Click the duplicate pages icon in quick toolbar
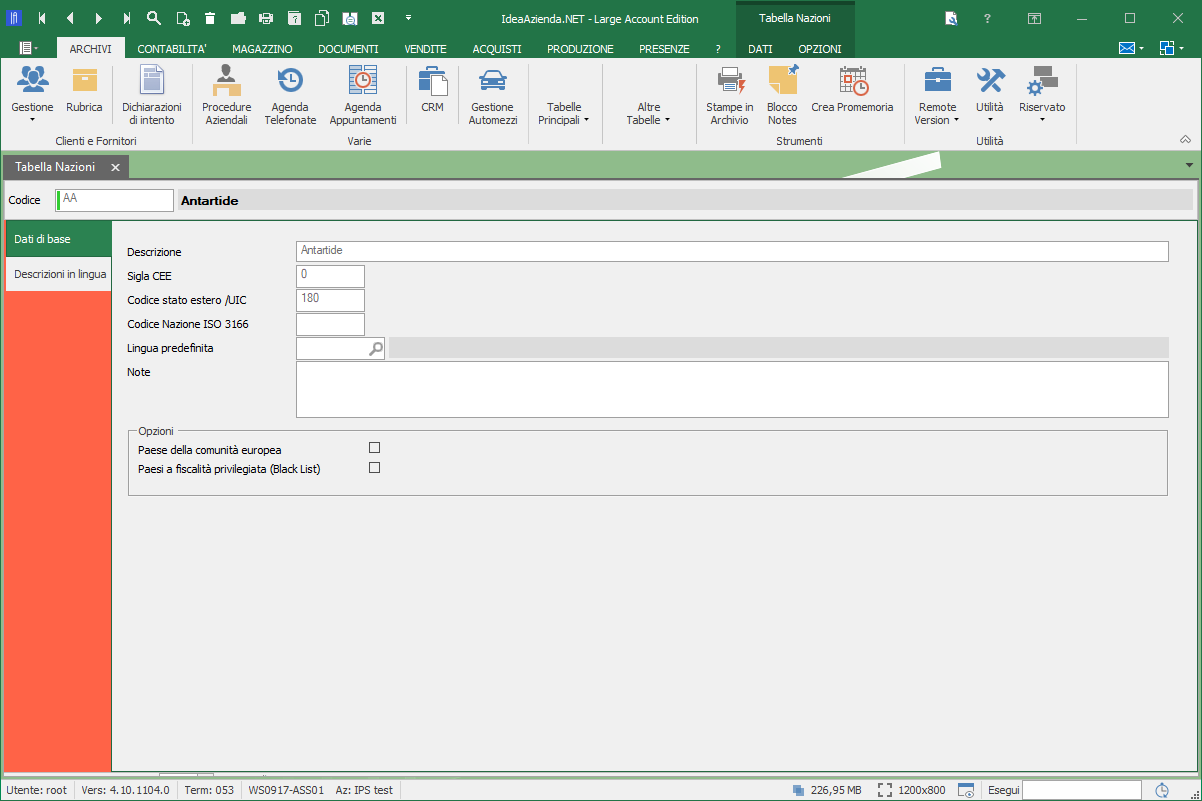This screenshot has width=1202, height=801. [322, 18]
